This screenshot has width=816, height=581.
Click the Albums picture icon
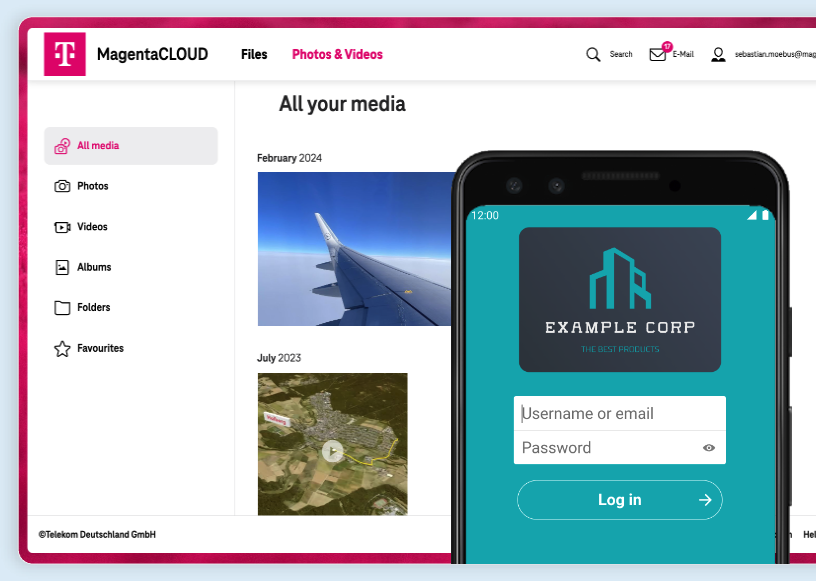pyautogui.click(x=62, y=267)
